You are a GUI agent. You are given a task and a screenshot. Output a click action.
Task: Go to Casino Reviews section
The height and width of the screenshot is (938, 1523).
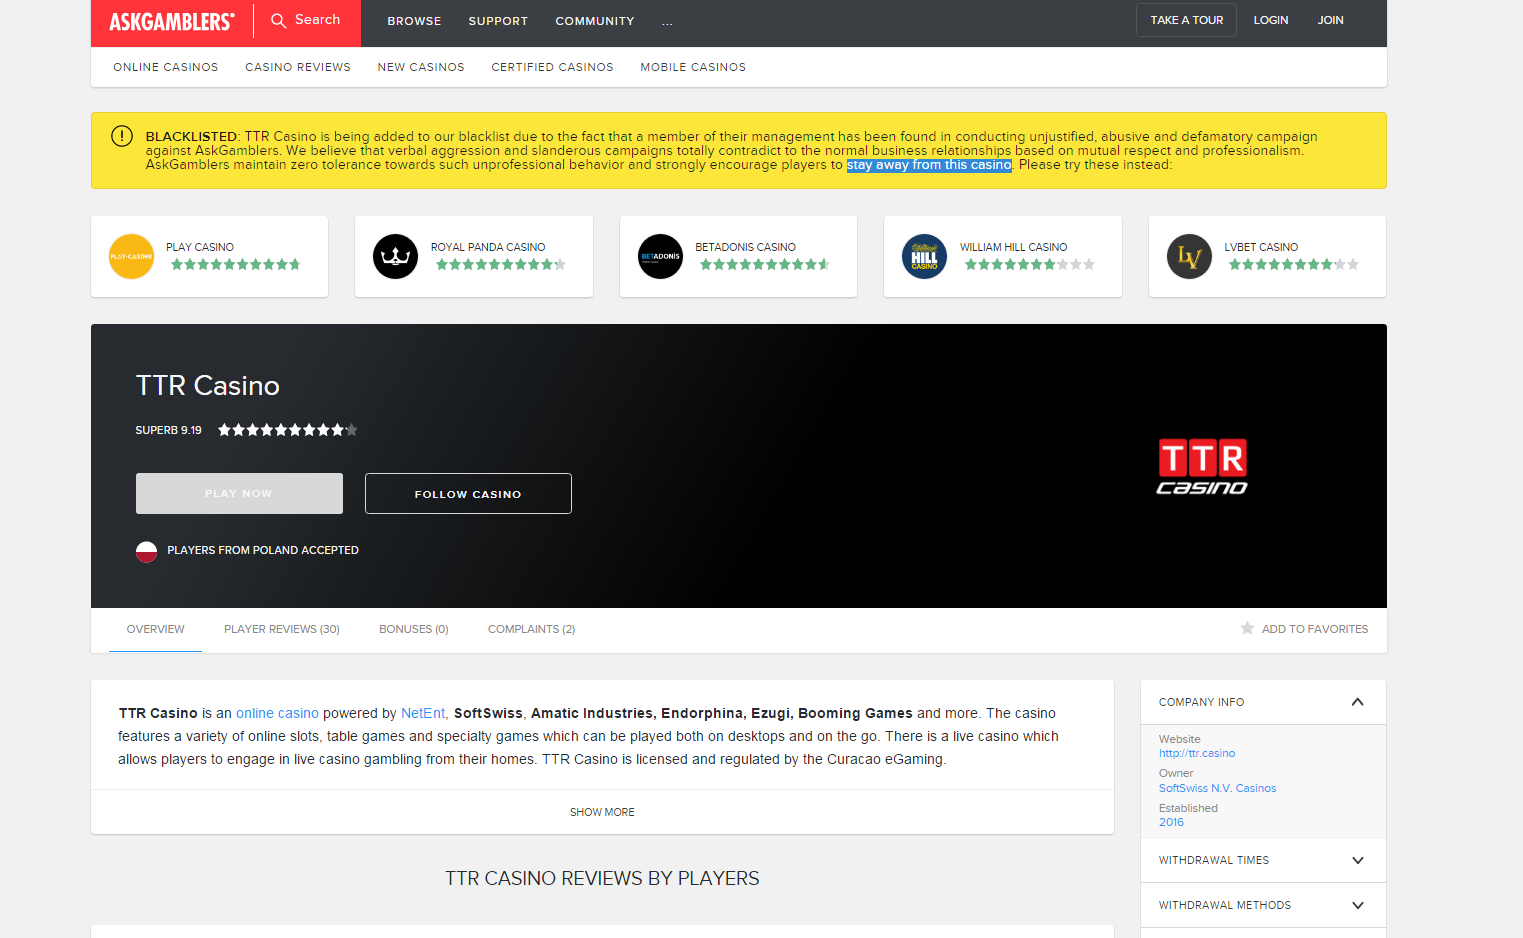pyautogui.click(x=298, y=67)
